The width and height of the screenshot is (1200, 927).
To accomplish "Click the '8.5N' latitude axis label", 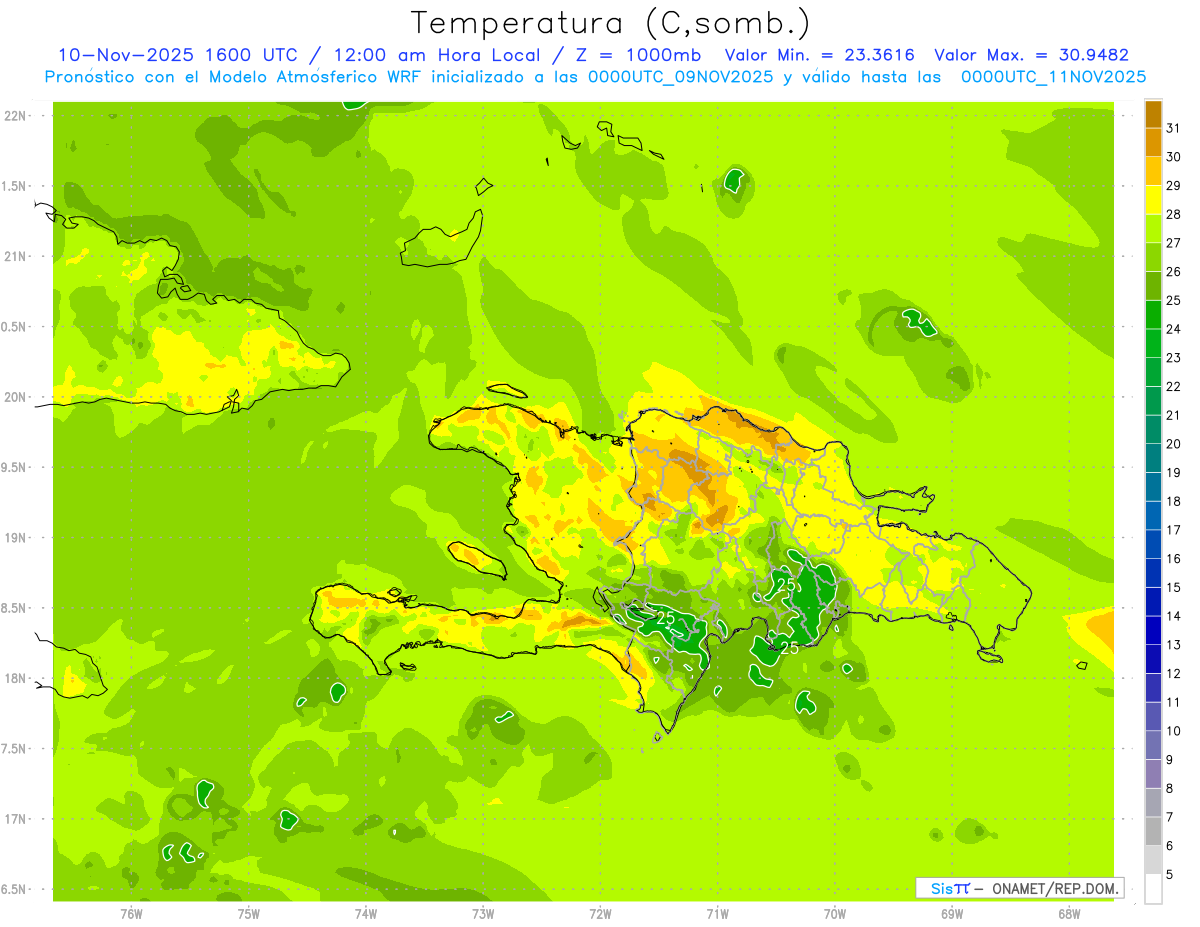I will 14,608.
